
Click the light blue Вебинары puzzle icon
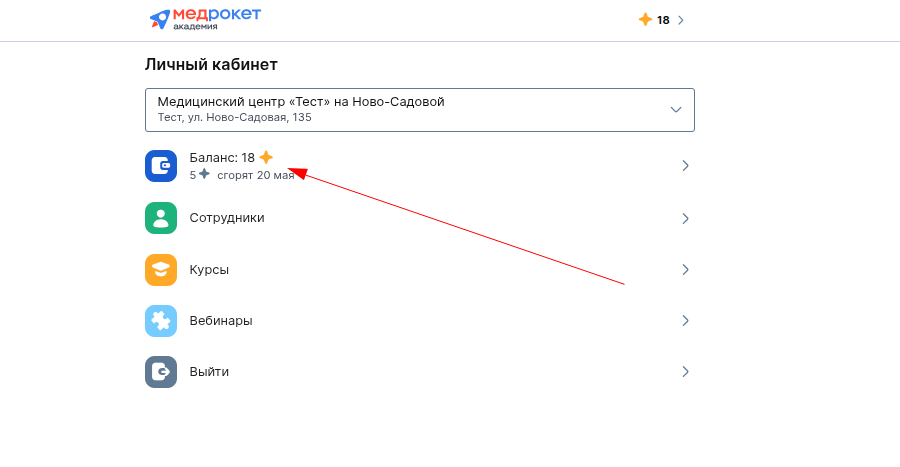coord(161,321)
